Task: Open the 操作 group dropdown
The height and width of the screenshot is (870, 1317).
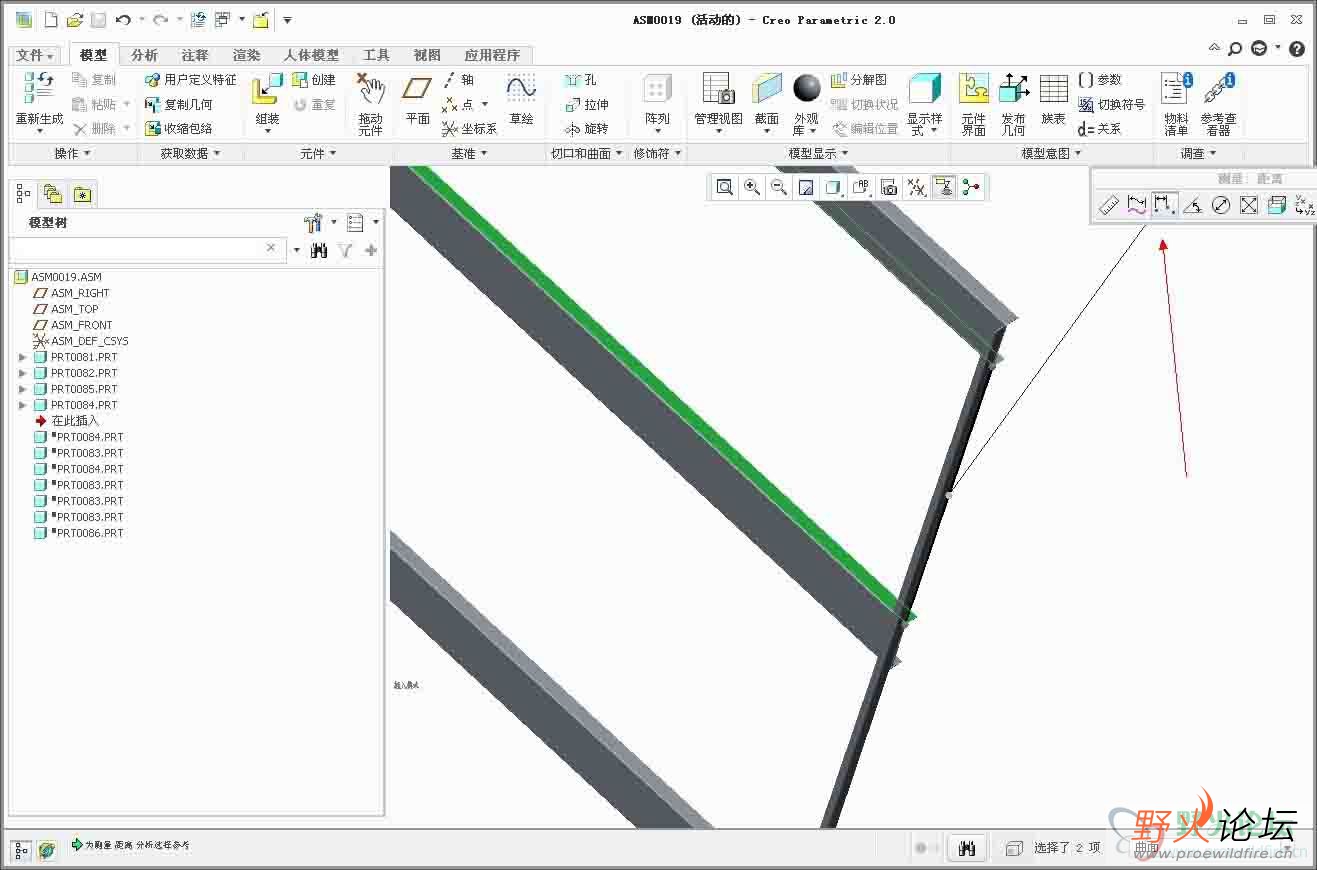Action: 72,153
